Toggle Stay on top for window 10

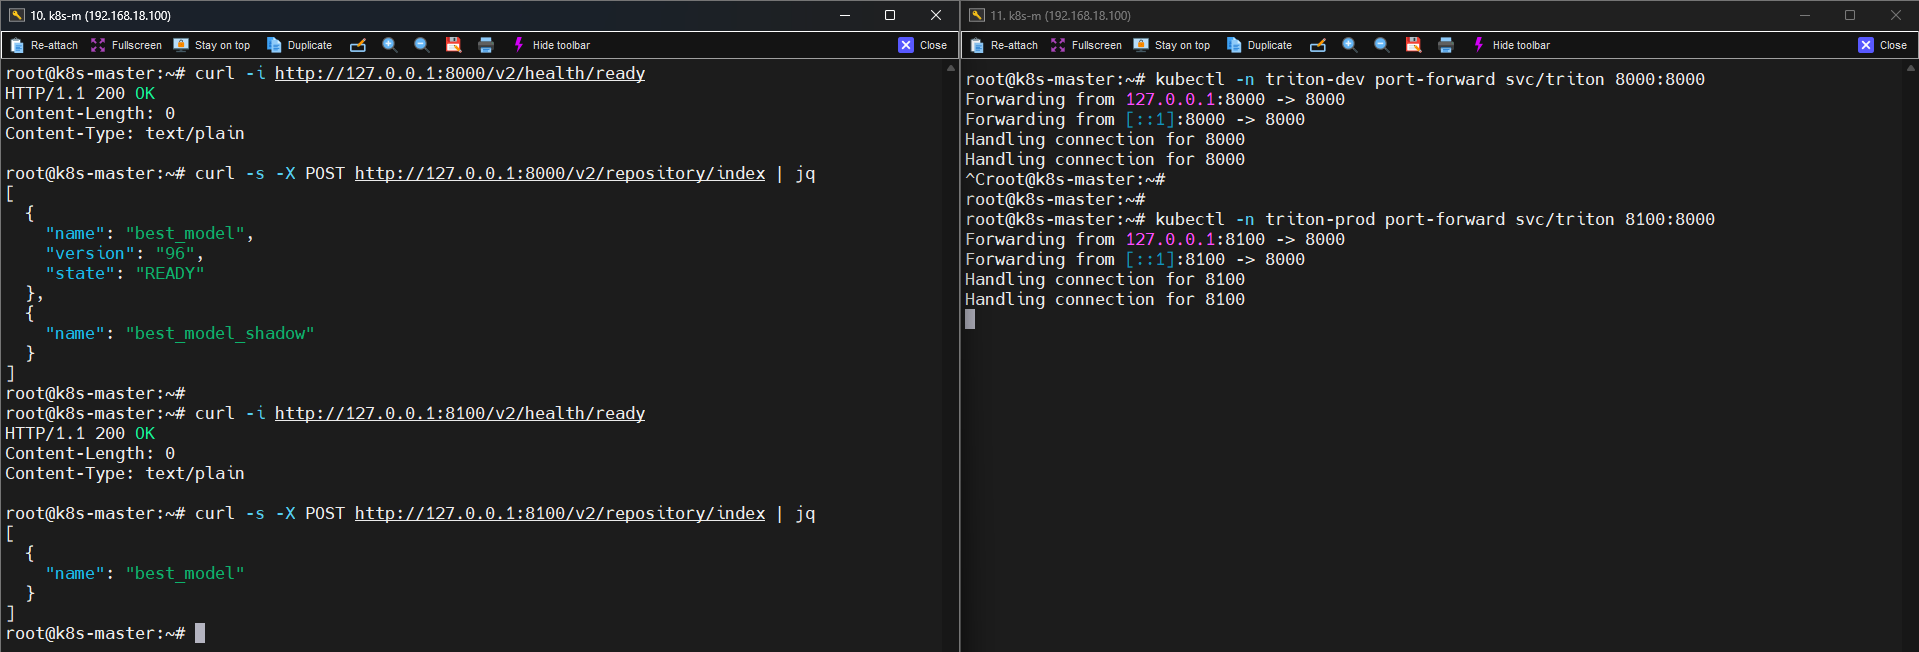click(212, 45)
